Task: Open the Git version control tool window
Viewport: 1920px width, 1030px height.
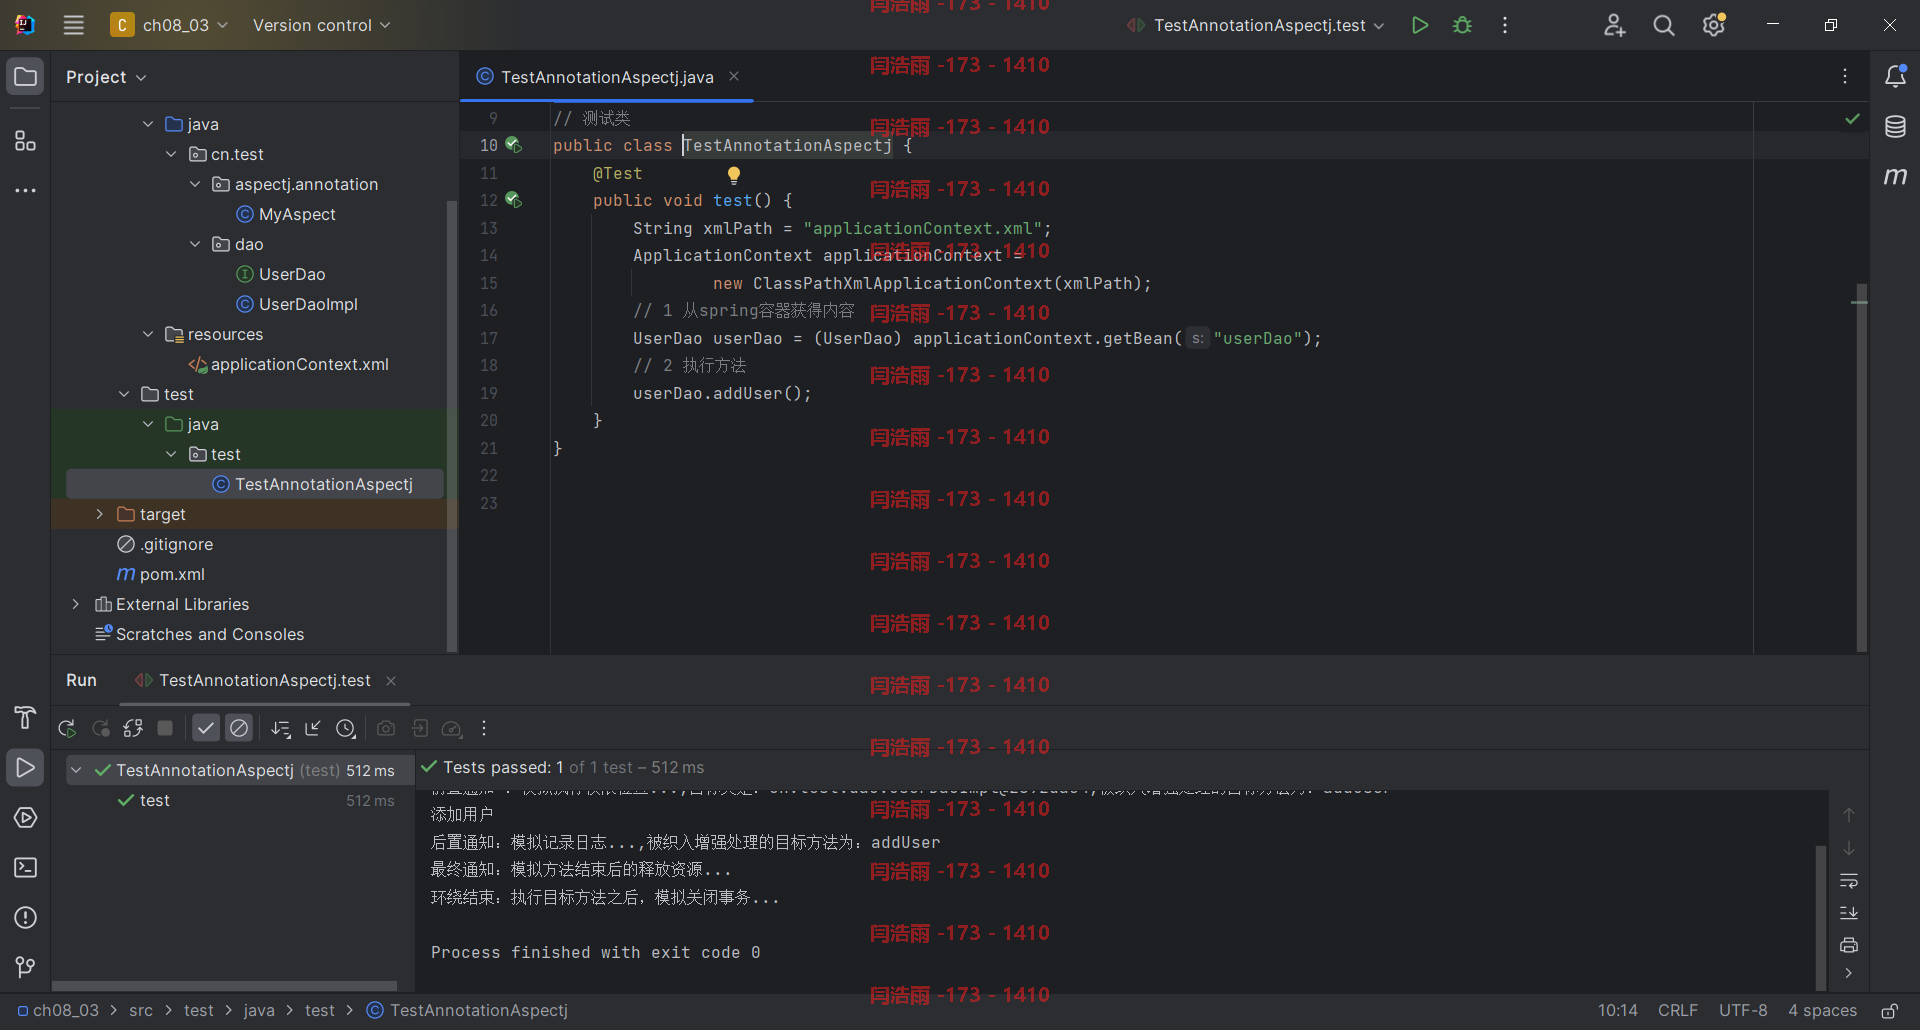Action: click(x=25, y=967)
